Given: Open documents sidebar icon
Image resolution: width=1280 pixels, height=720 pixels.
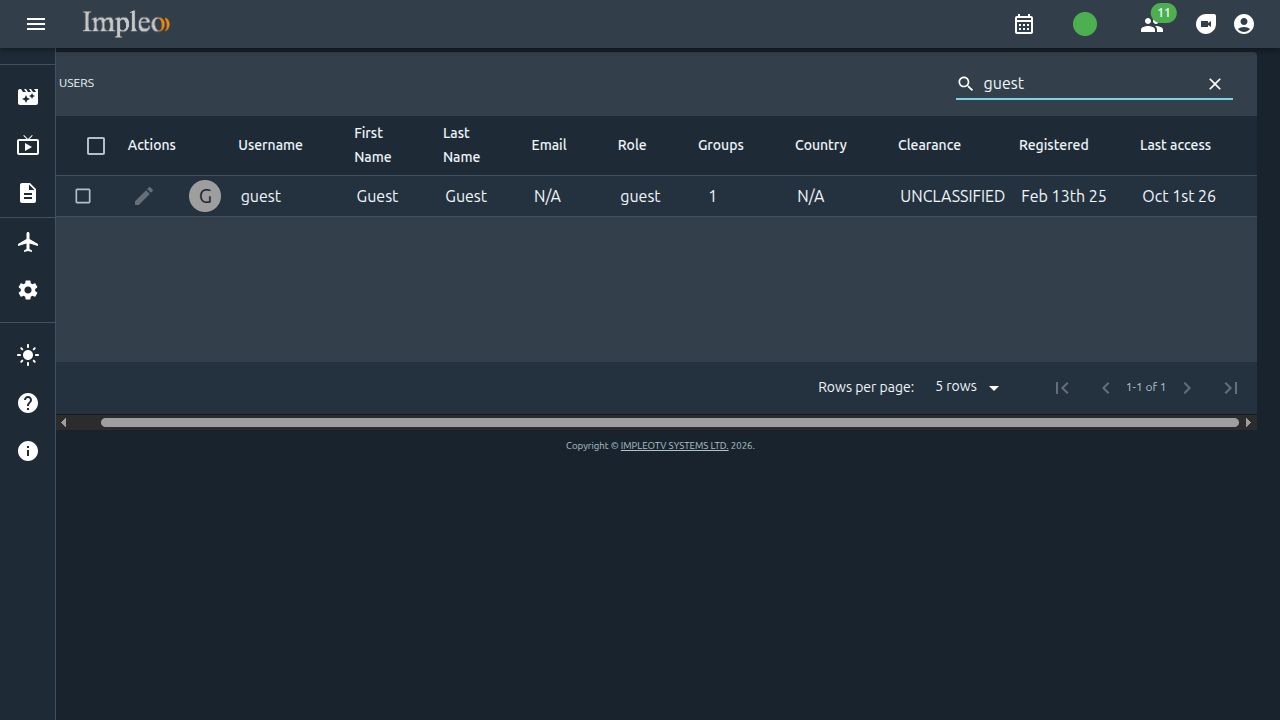Looking at the screenshot, I should pos(28,193).
